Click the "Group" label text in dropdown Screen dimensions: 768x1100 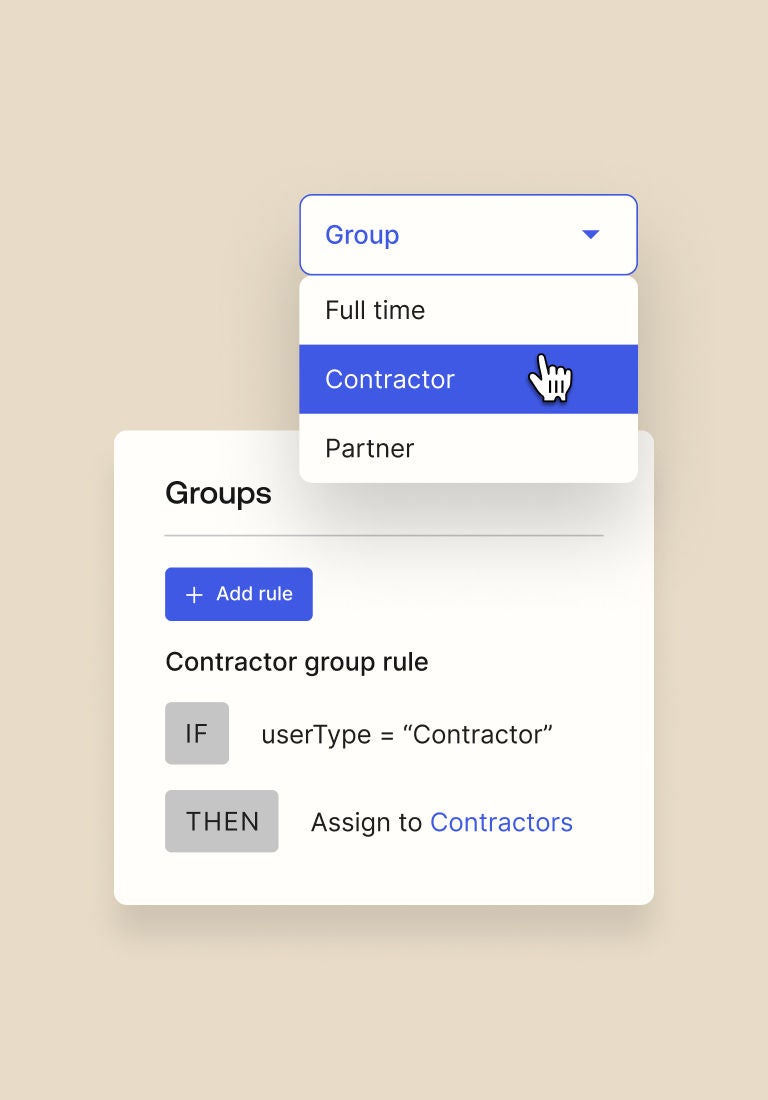click(362, 235)
